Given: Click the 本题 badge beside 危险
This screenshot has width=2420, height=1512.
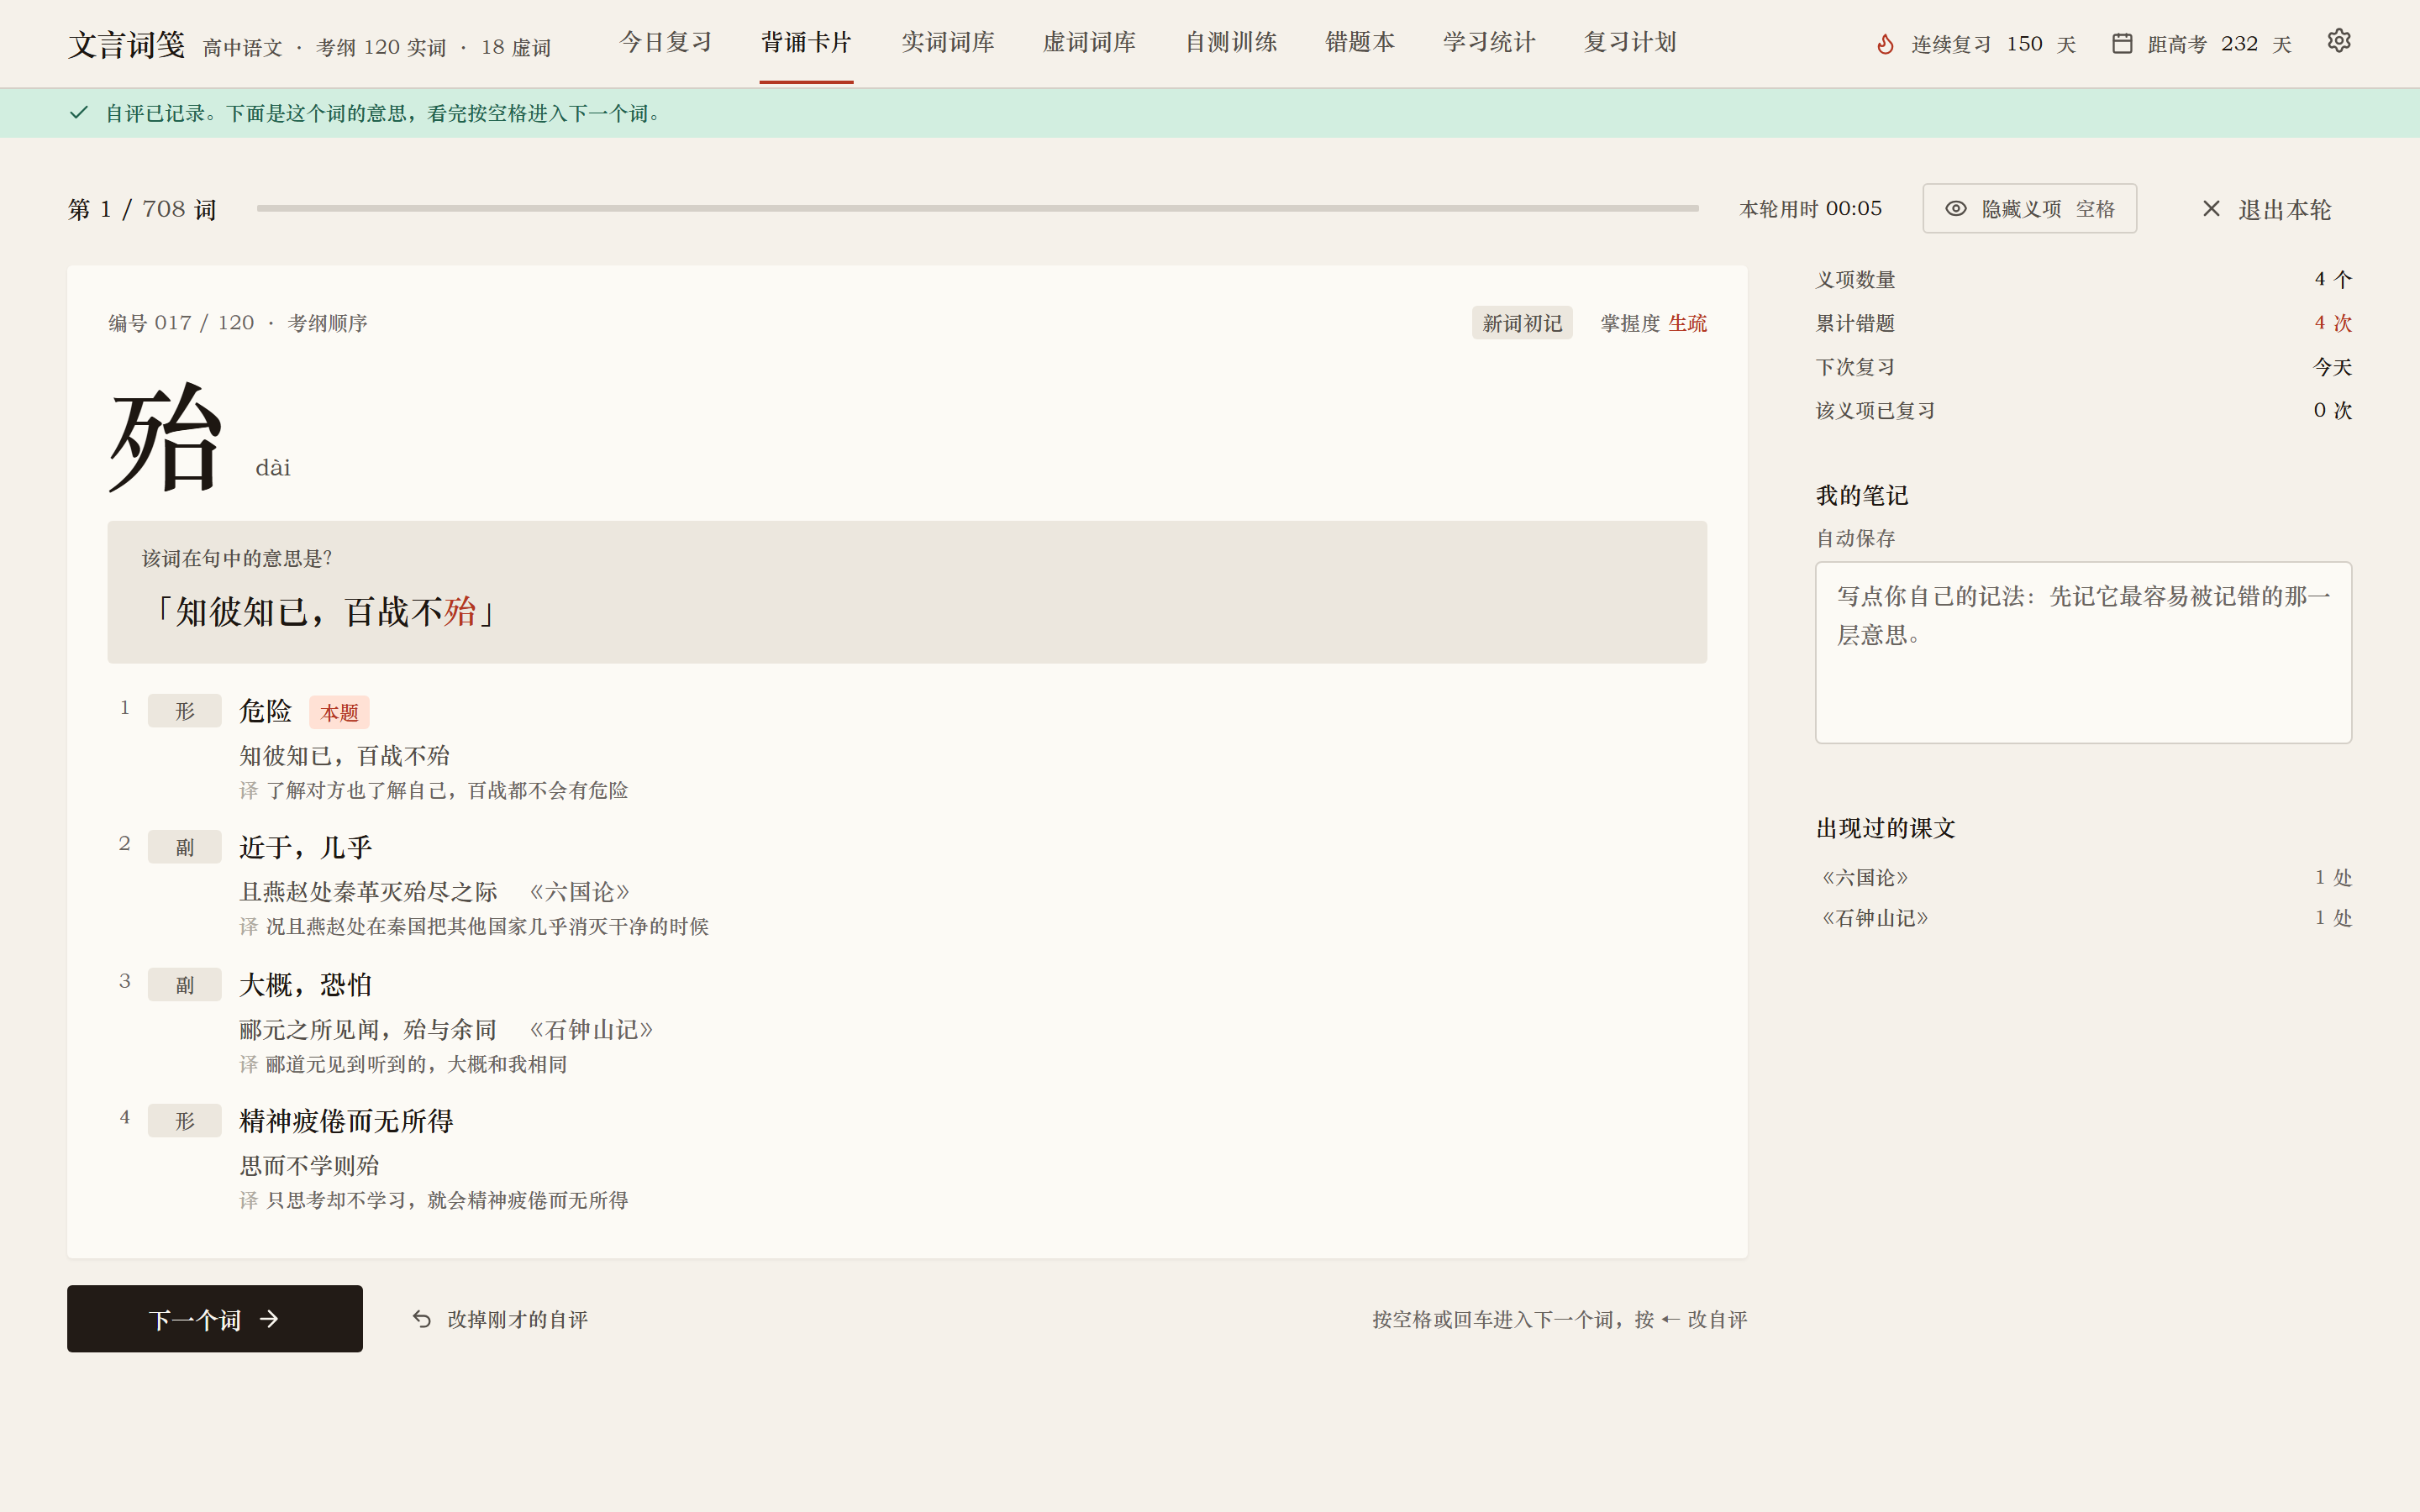Looking at the screenshot, I should [x=339, y=712].
